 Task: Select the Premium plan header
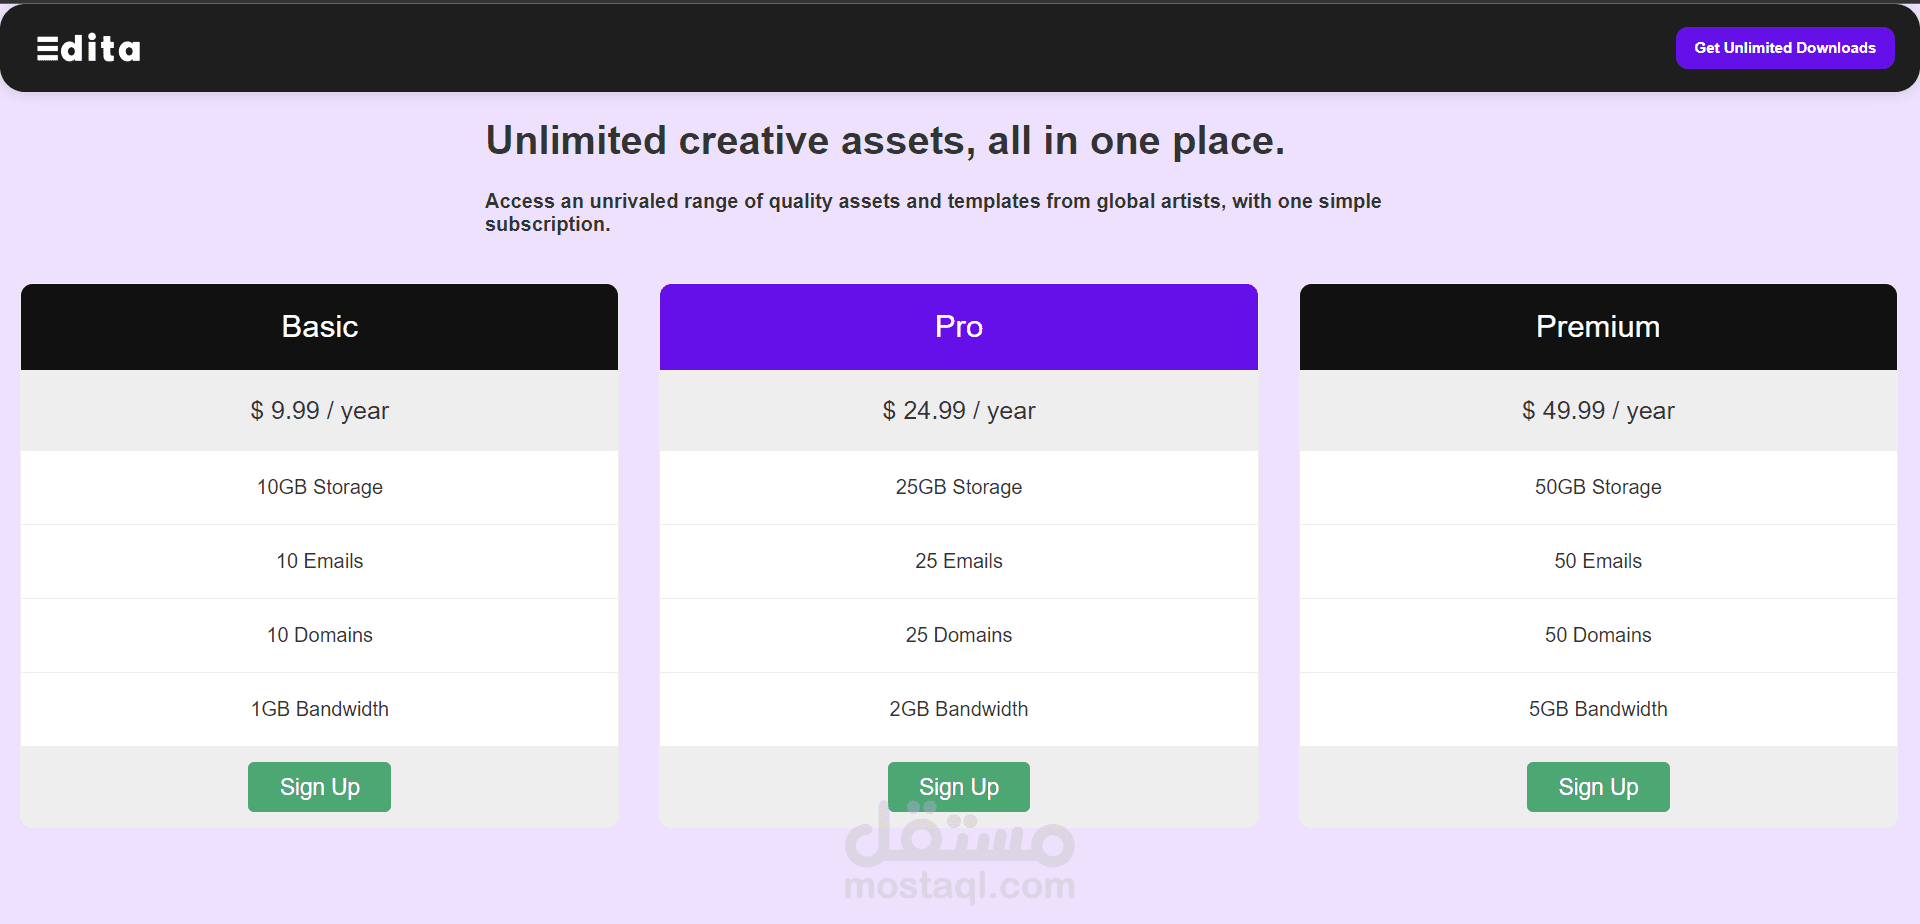(1597, 327)
